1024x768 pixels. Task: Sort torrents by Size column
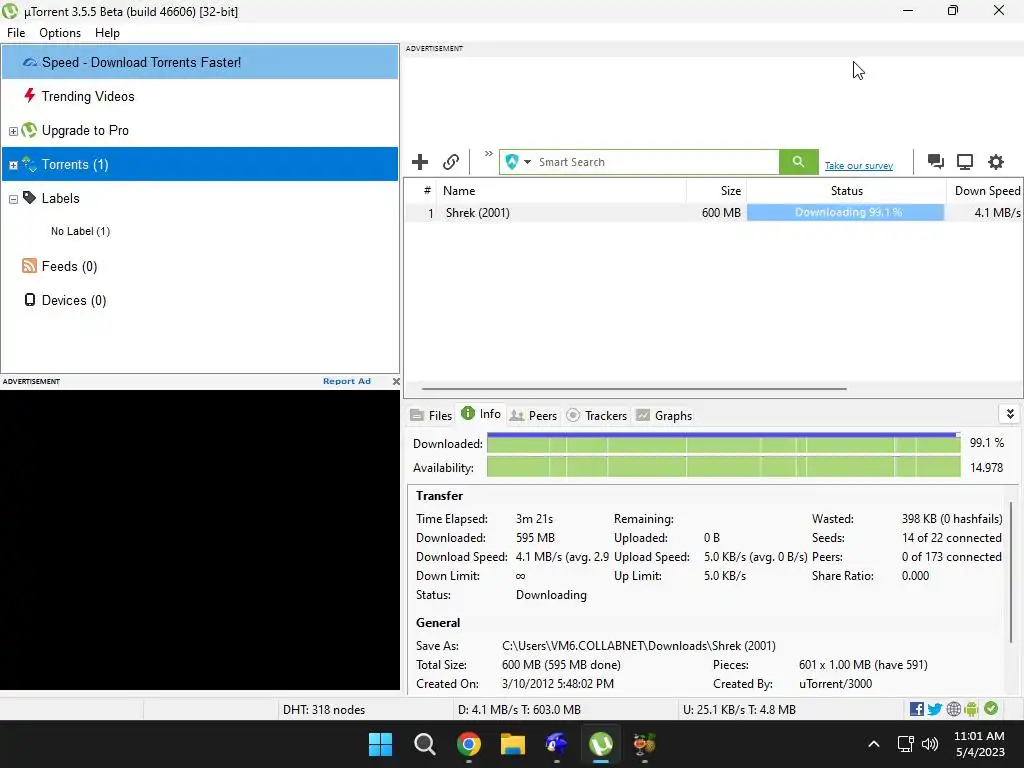[x=716, y=191]
